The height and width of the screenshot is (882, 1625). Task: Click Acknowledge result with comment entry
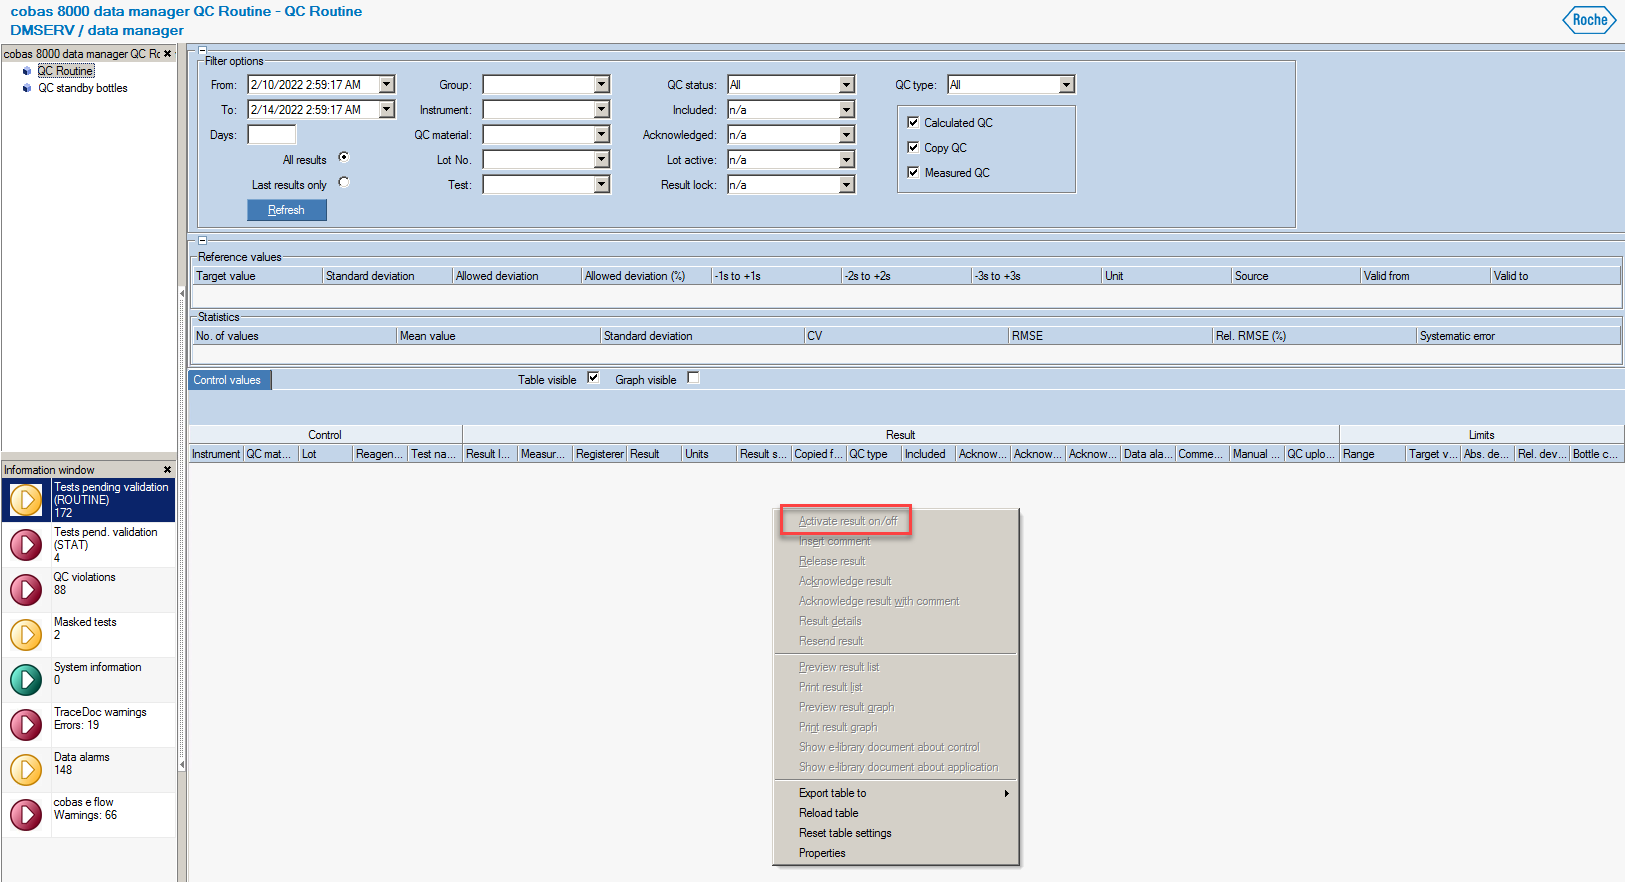tap(896, 601)
